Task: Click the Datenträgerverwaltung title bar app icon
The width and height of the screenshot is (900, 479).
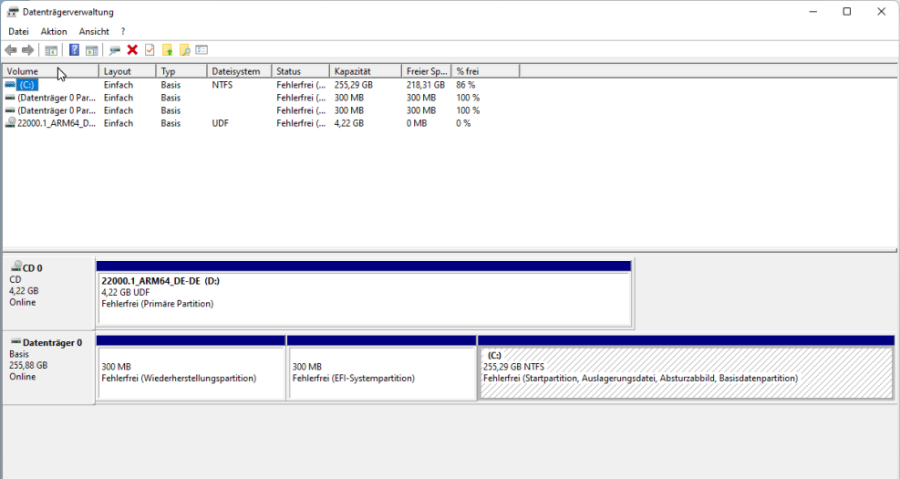Action: tap(13, 12)
